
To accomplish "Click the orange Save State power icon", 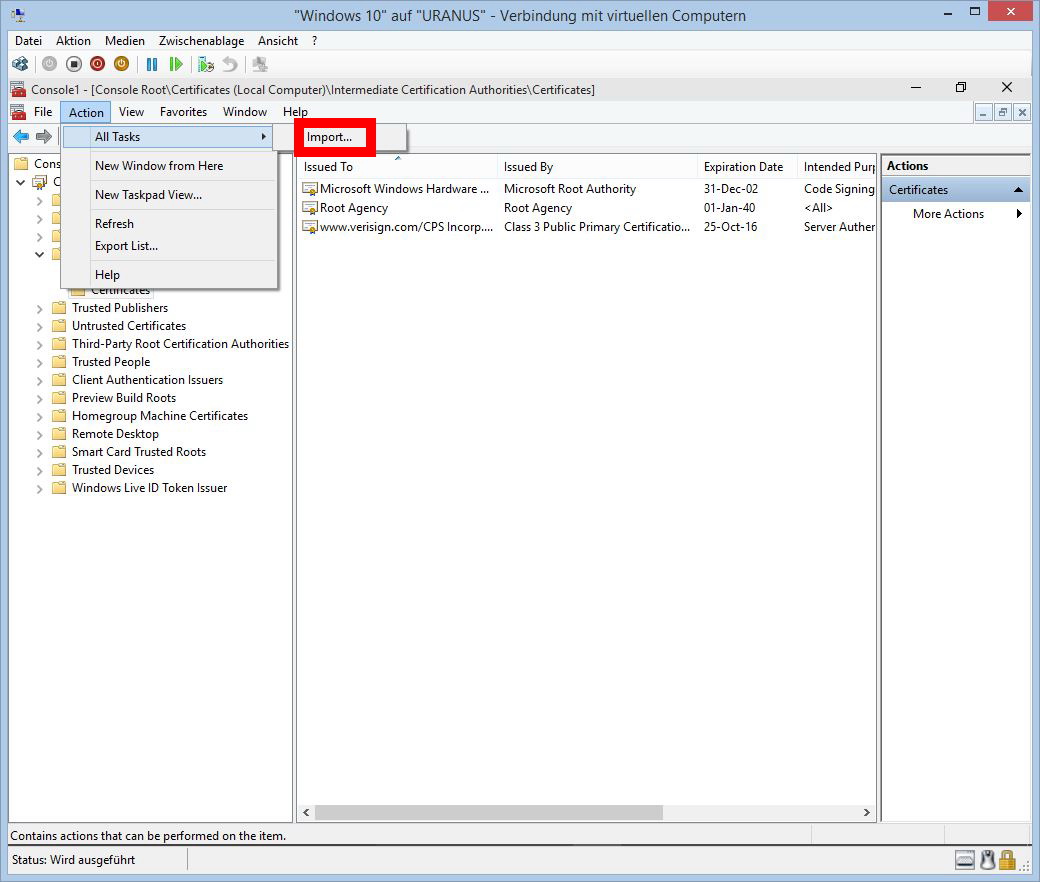I will pos(121,64).
